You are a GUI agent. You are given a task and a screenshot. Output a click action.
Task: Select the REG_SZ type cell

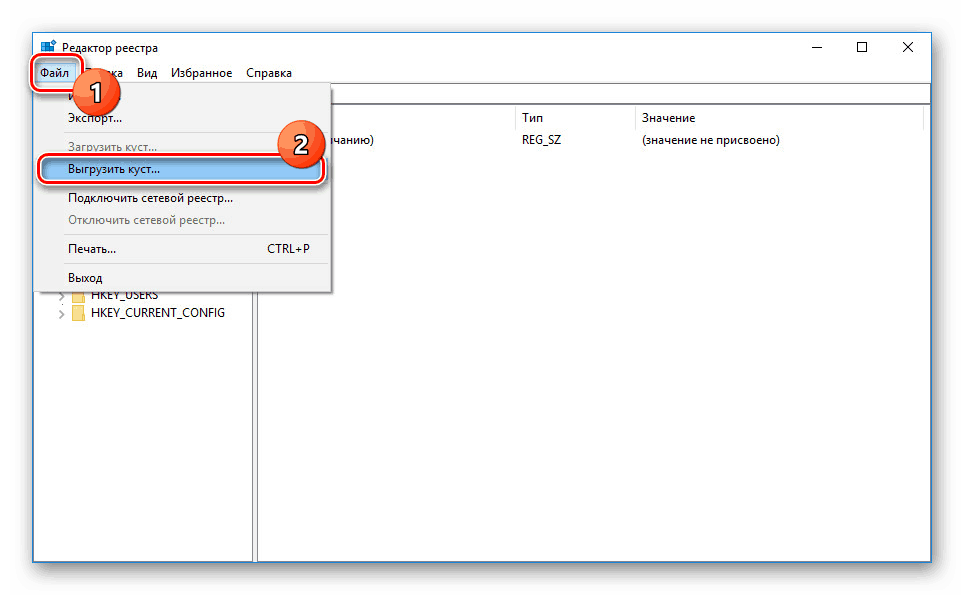click(542, 140)
